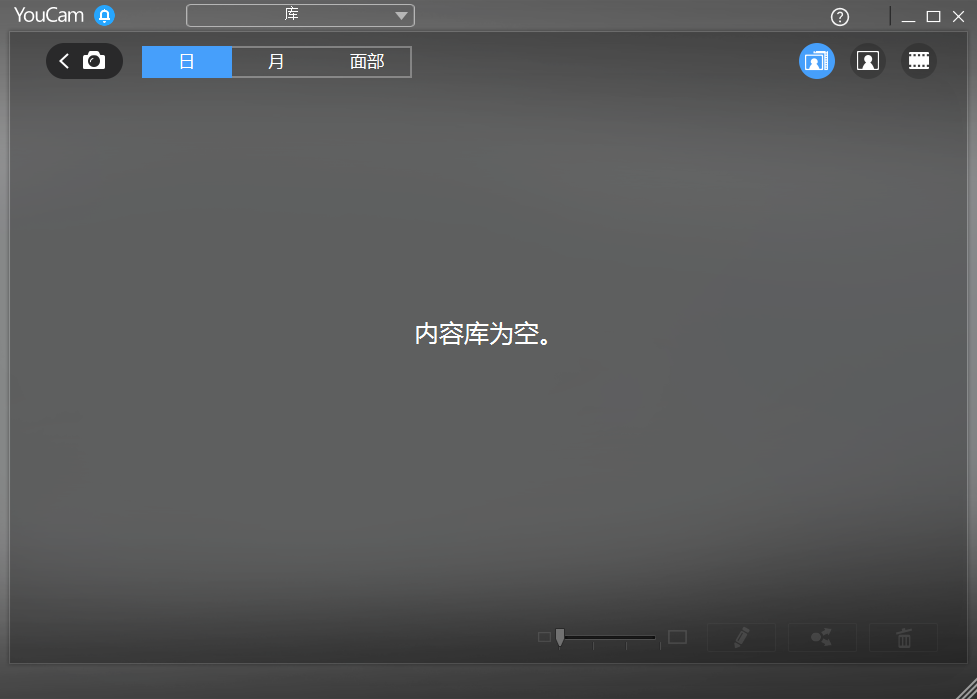
Task: Switch to the 面部 face tab
Action: pyautogui.click(x=366, y=61)
